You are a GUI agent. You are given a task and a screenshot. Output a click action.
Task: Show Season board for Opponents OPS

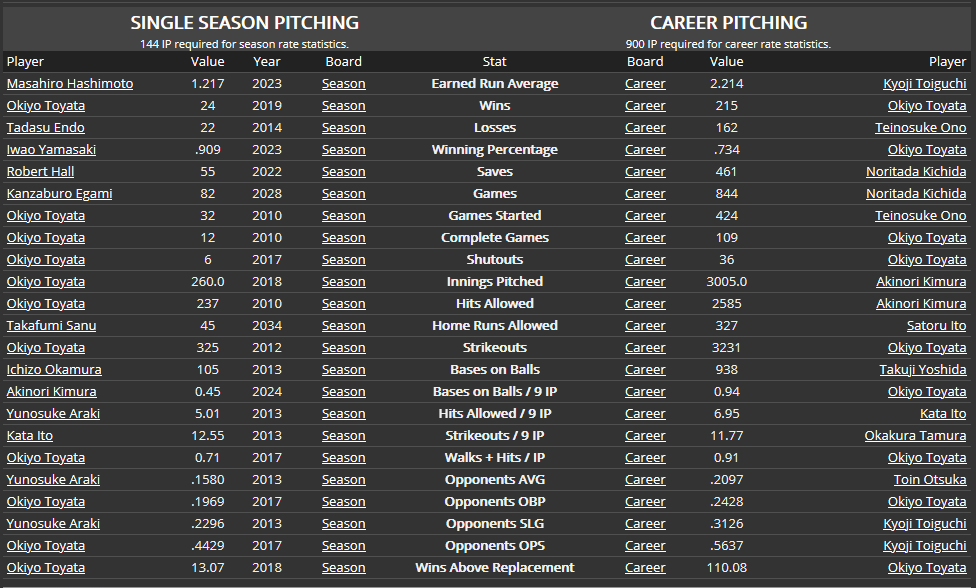pos(343,546)
